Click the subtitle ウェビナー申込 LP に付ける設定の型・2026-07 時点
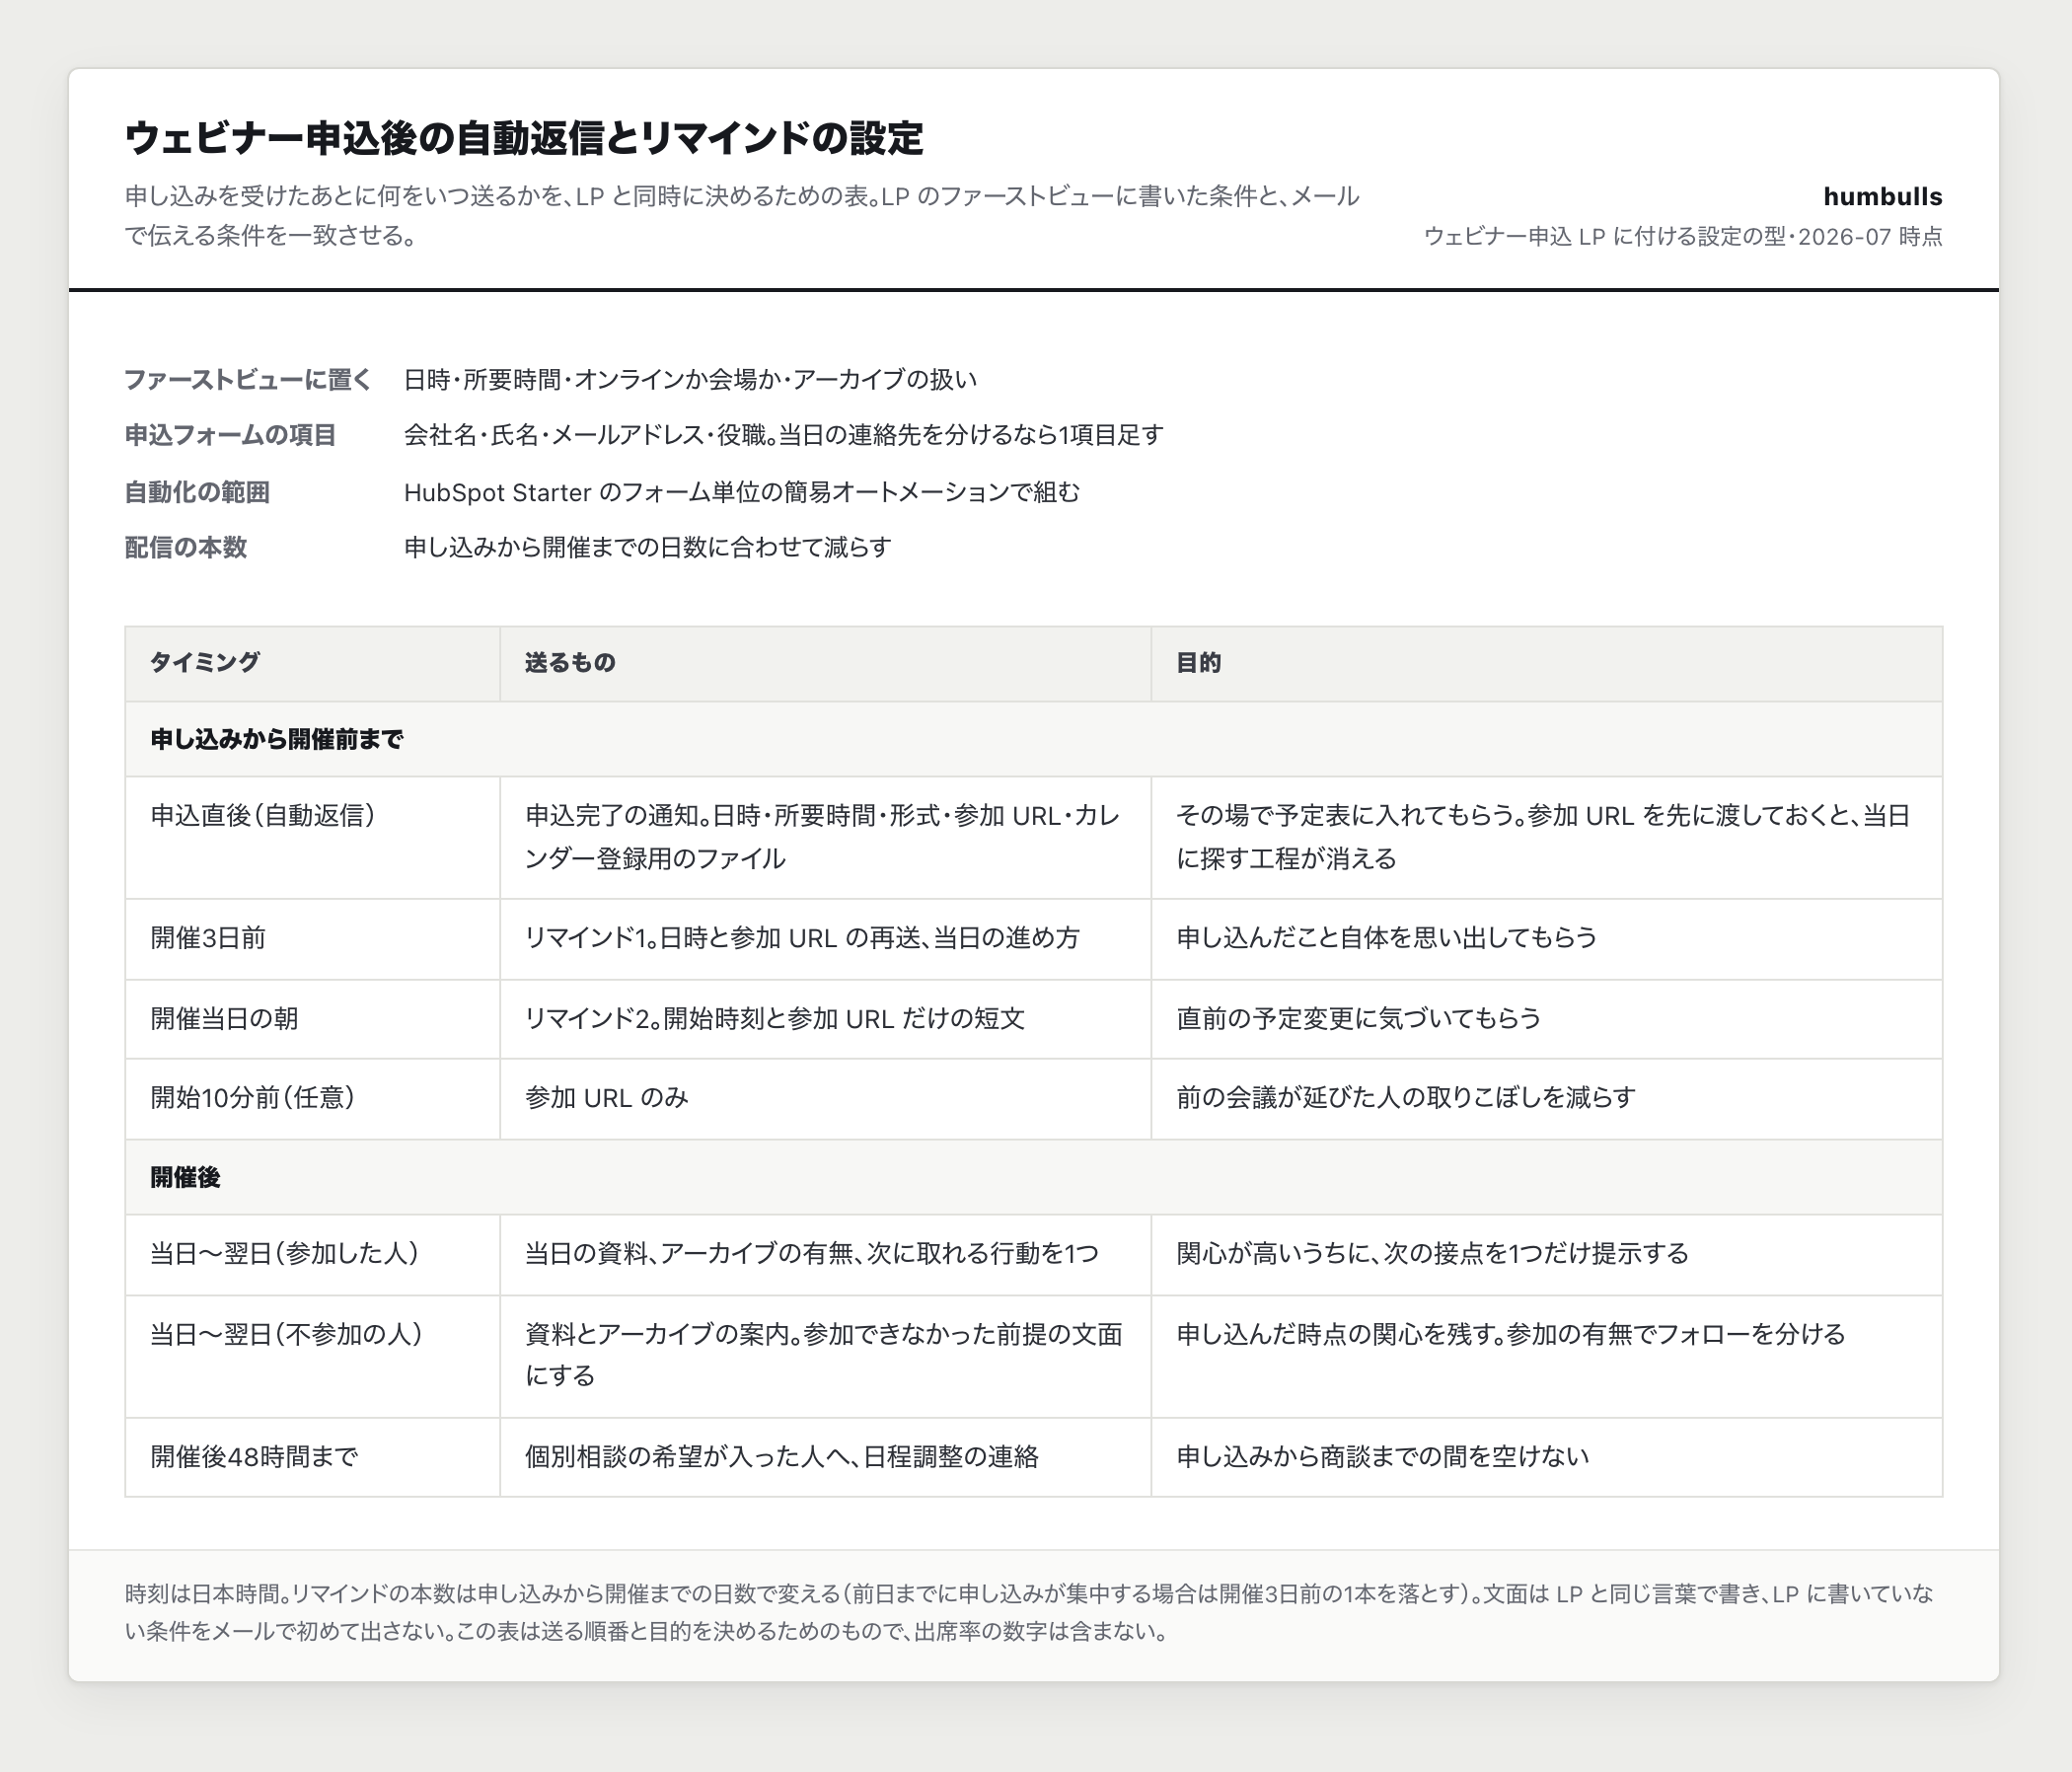Screen dimensions: 2072x1772 pyautogui.click(x=1683, y=237)
